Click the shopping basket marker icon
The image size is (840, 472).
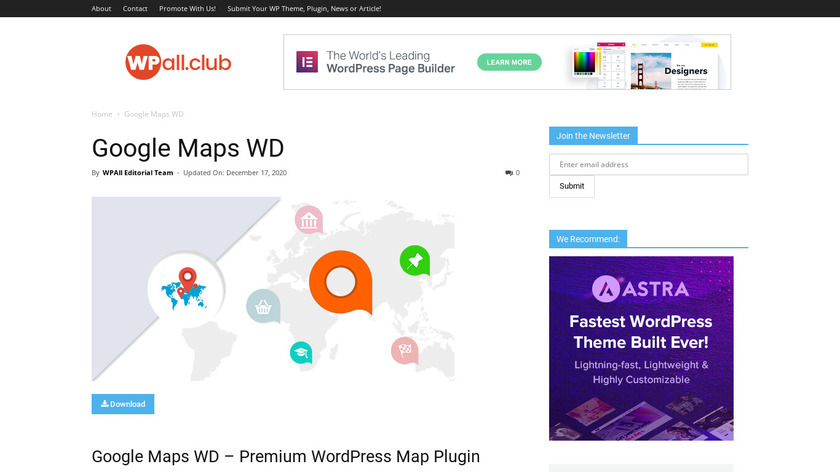263,306
